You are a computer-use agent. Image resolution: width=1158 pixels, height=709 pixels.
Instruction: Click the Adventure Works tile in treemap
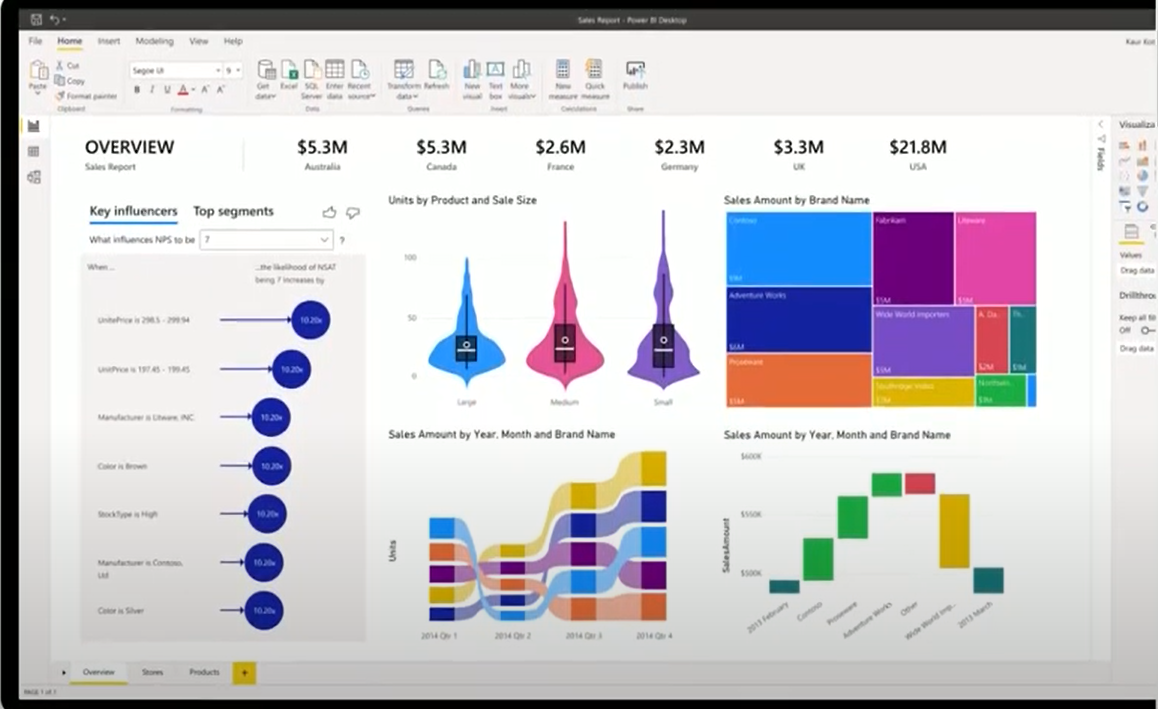(x=798, y=320)
